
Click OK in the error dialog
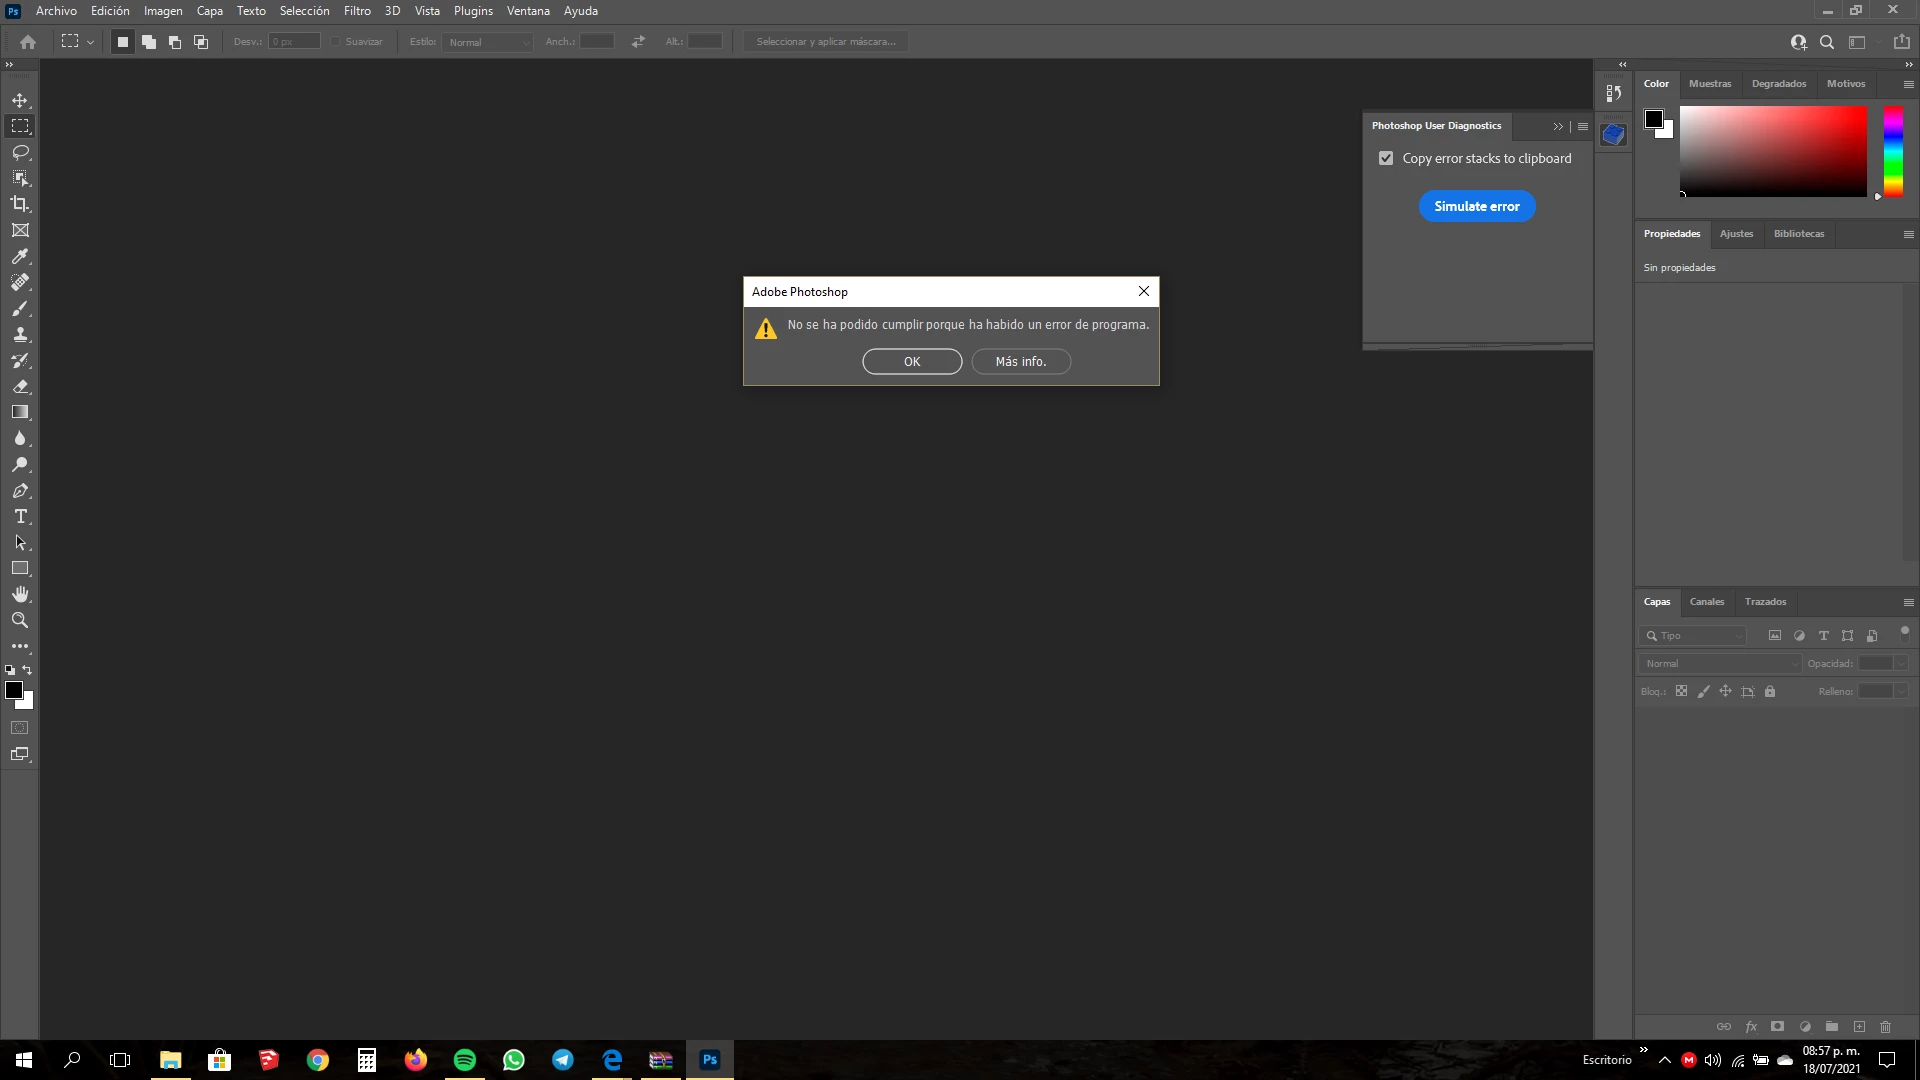(911, 361)
